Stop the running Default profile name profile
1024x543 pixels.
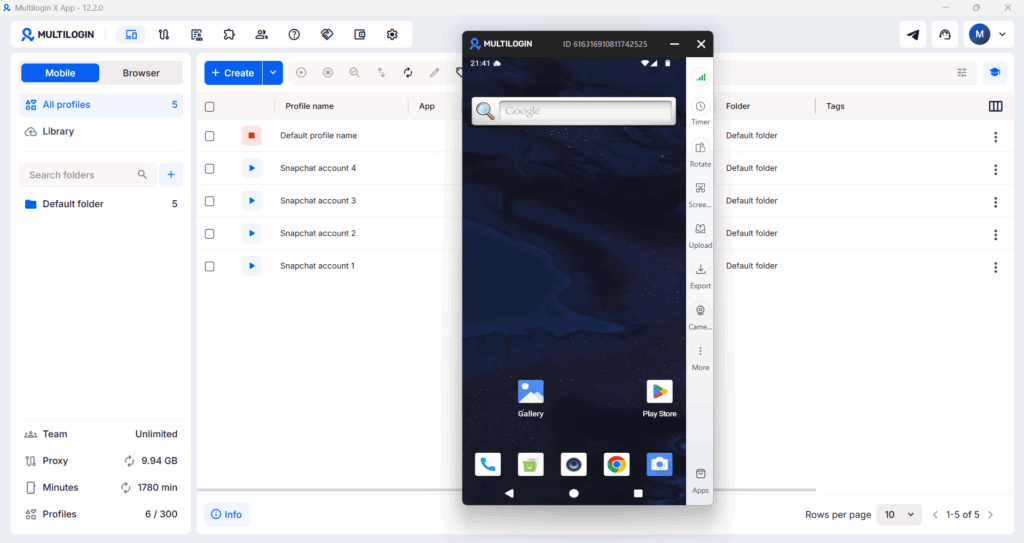(x=251, y=135)
